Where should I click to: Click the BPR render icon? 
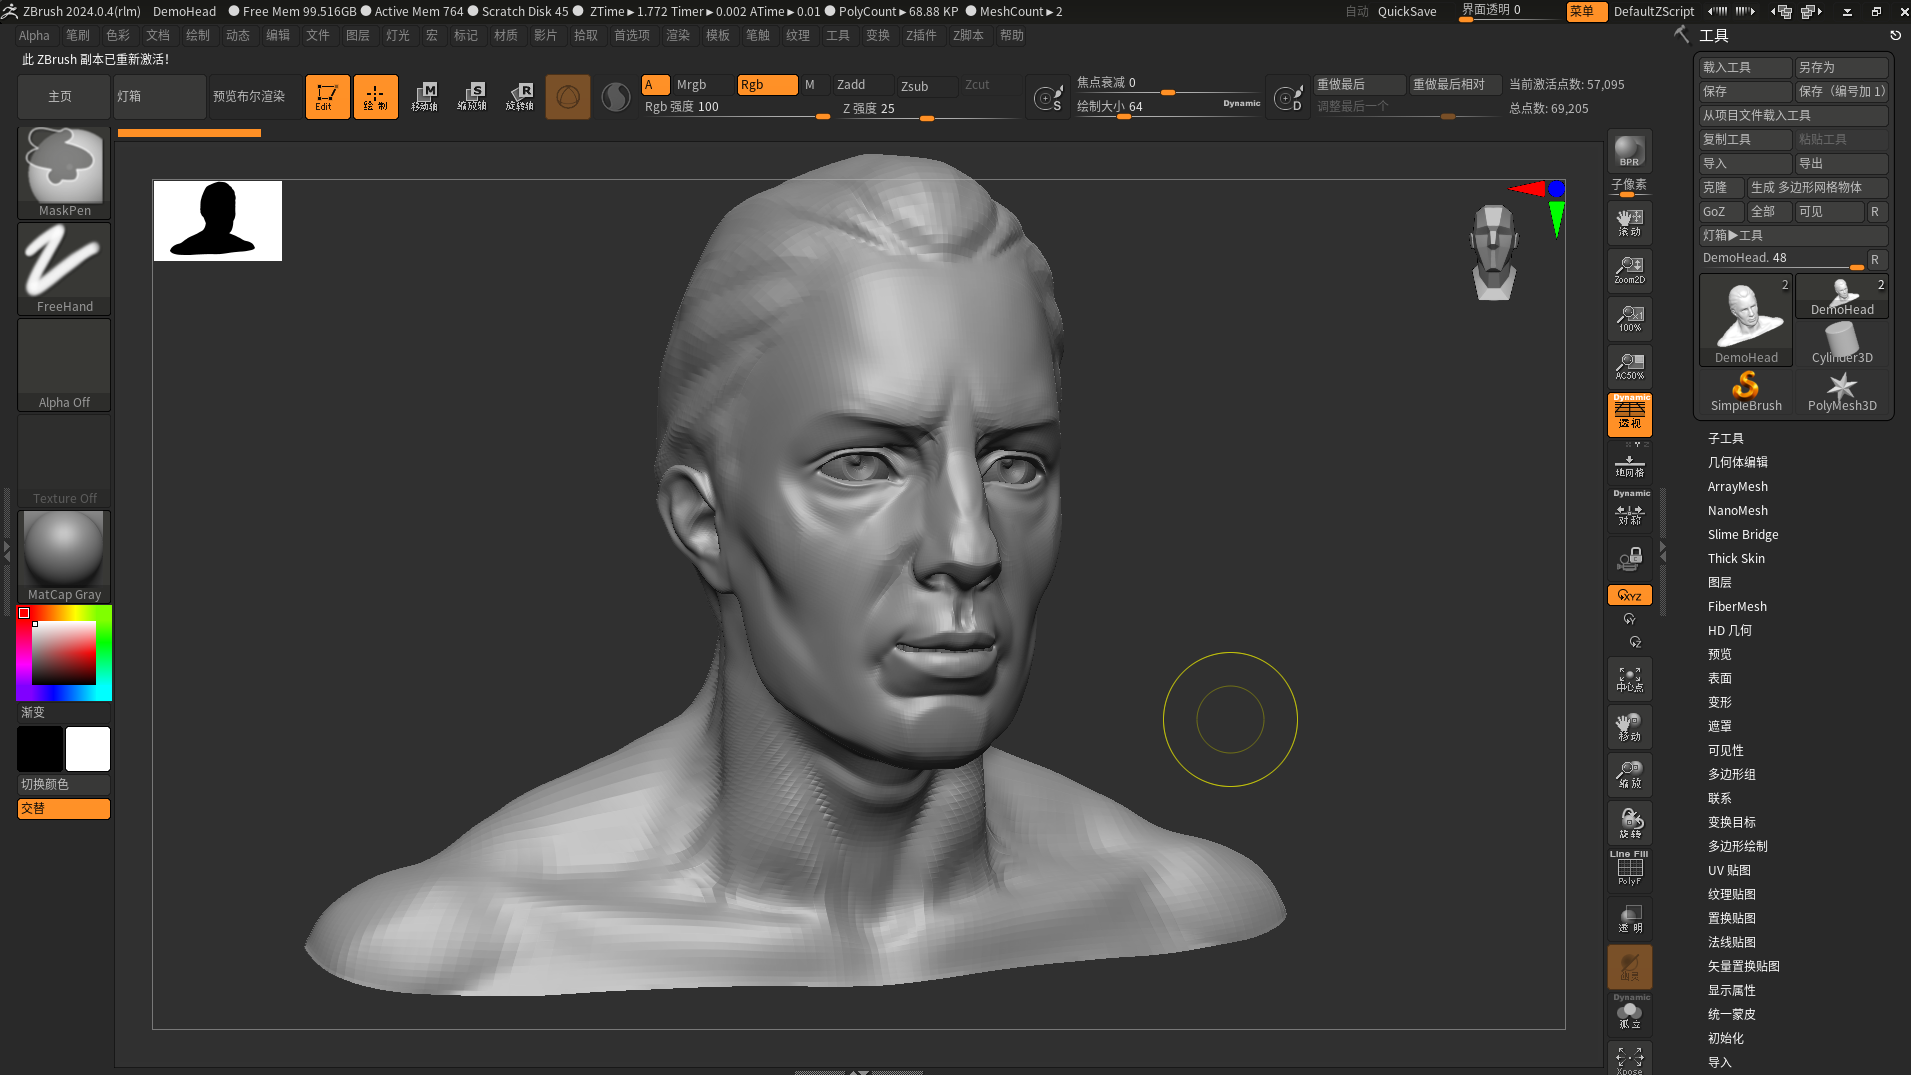[1629, 151]
